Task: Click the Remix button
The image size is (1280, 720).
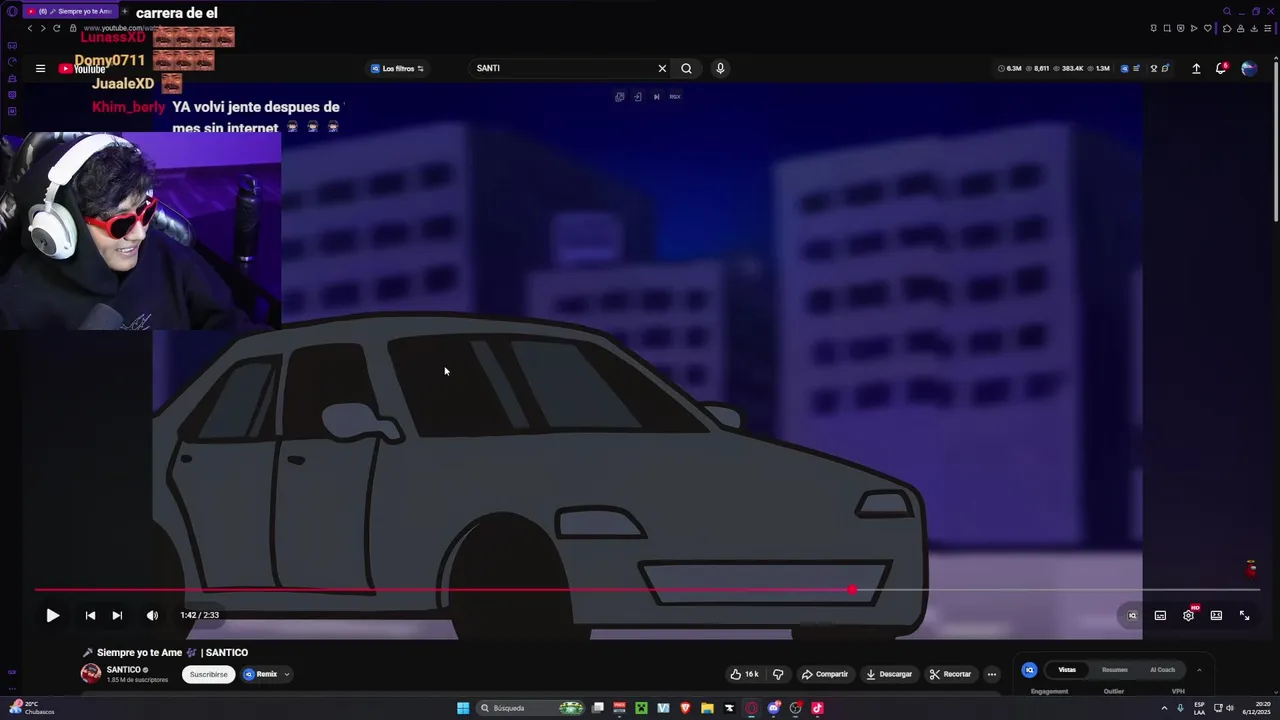Action: [x=260, y=674]
